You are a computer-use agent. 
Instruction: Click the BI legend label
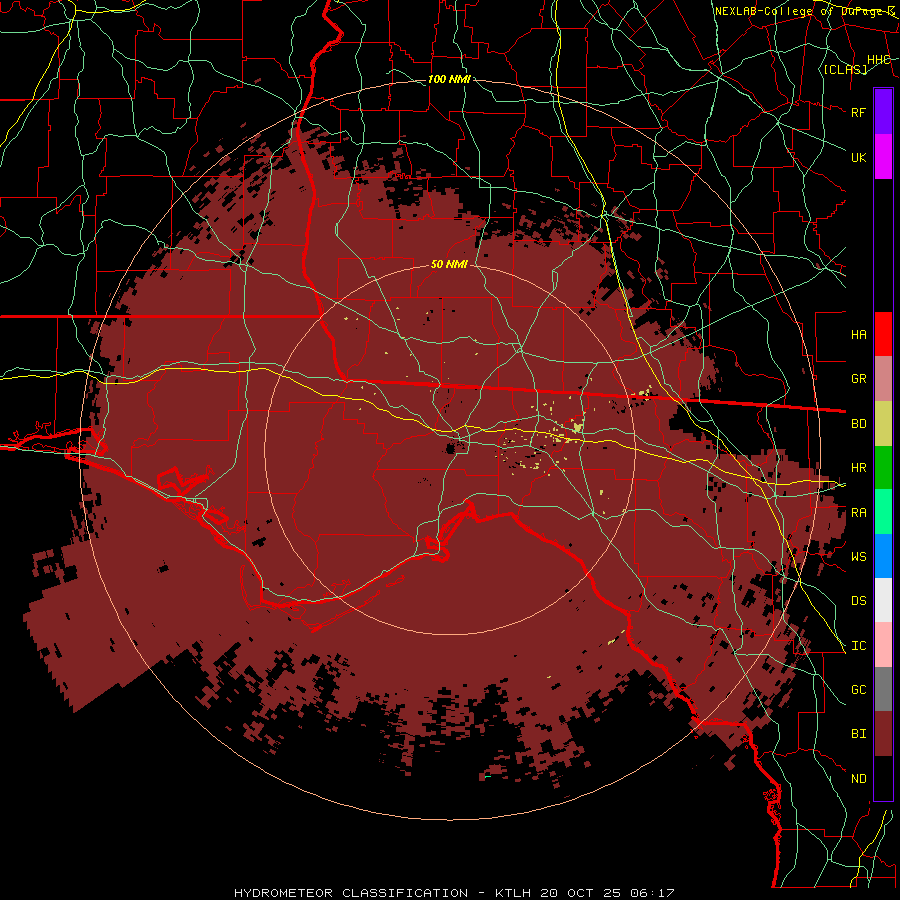pyautogui.click(x=859, y=734)
